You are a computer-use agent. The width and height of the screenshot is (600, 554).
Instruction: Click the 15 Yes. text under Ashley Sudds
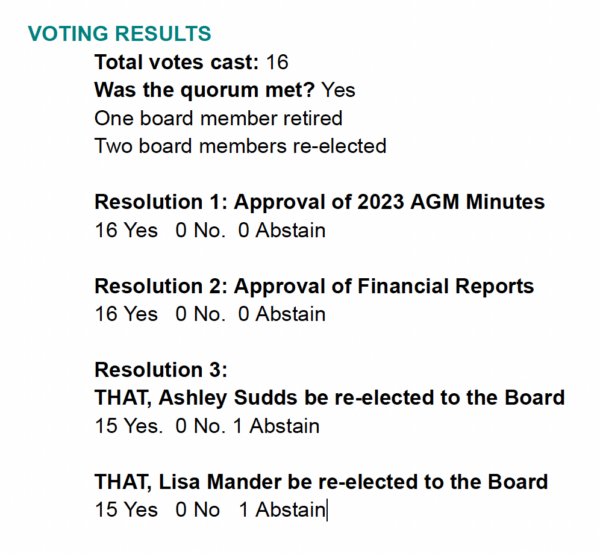coord(129,426)
